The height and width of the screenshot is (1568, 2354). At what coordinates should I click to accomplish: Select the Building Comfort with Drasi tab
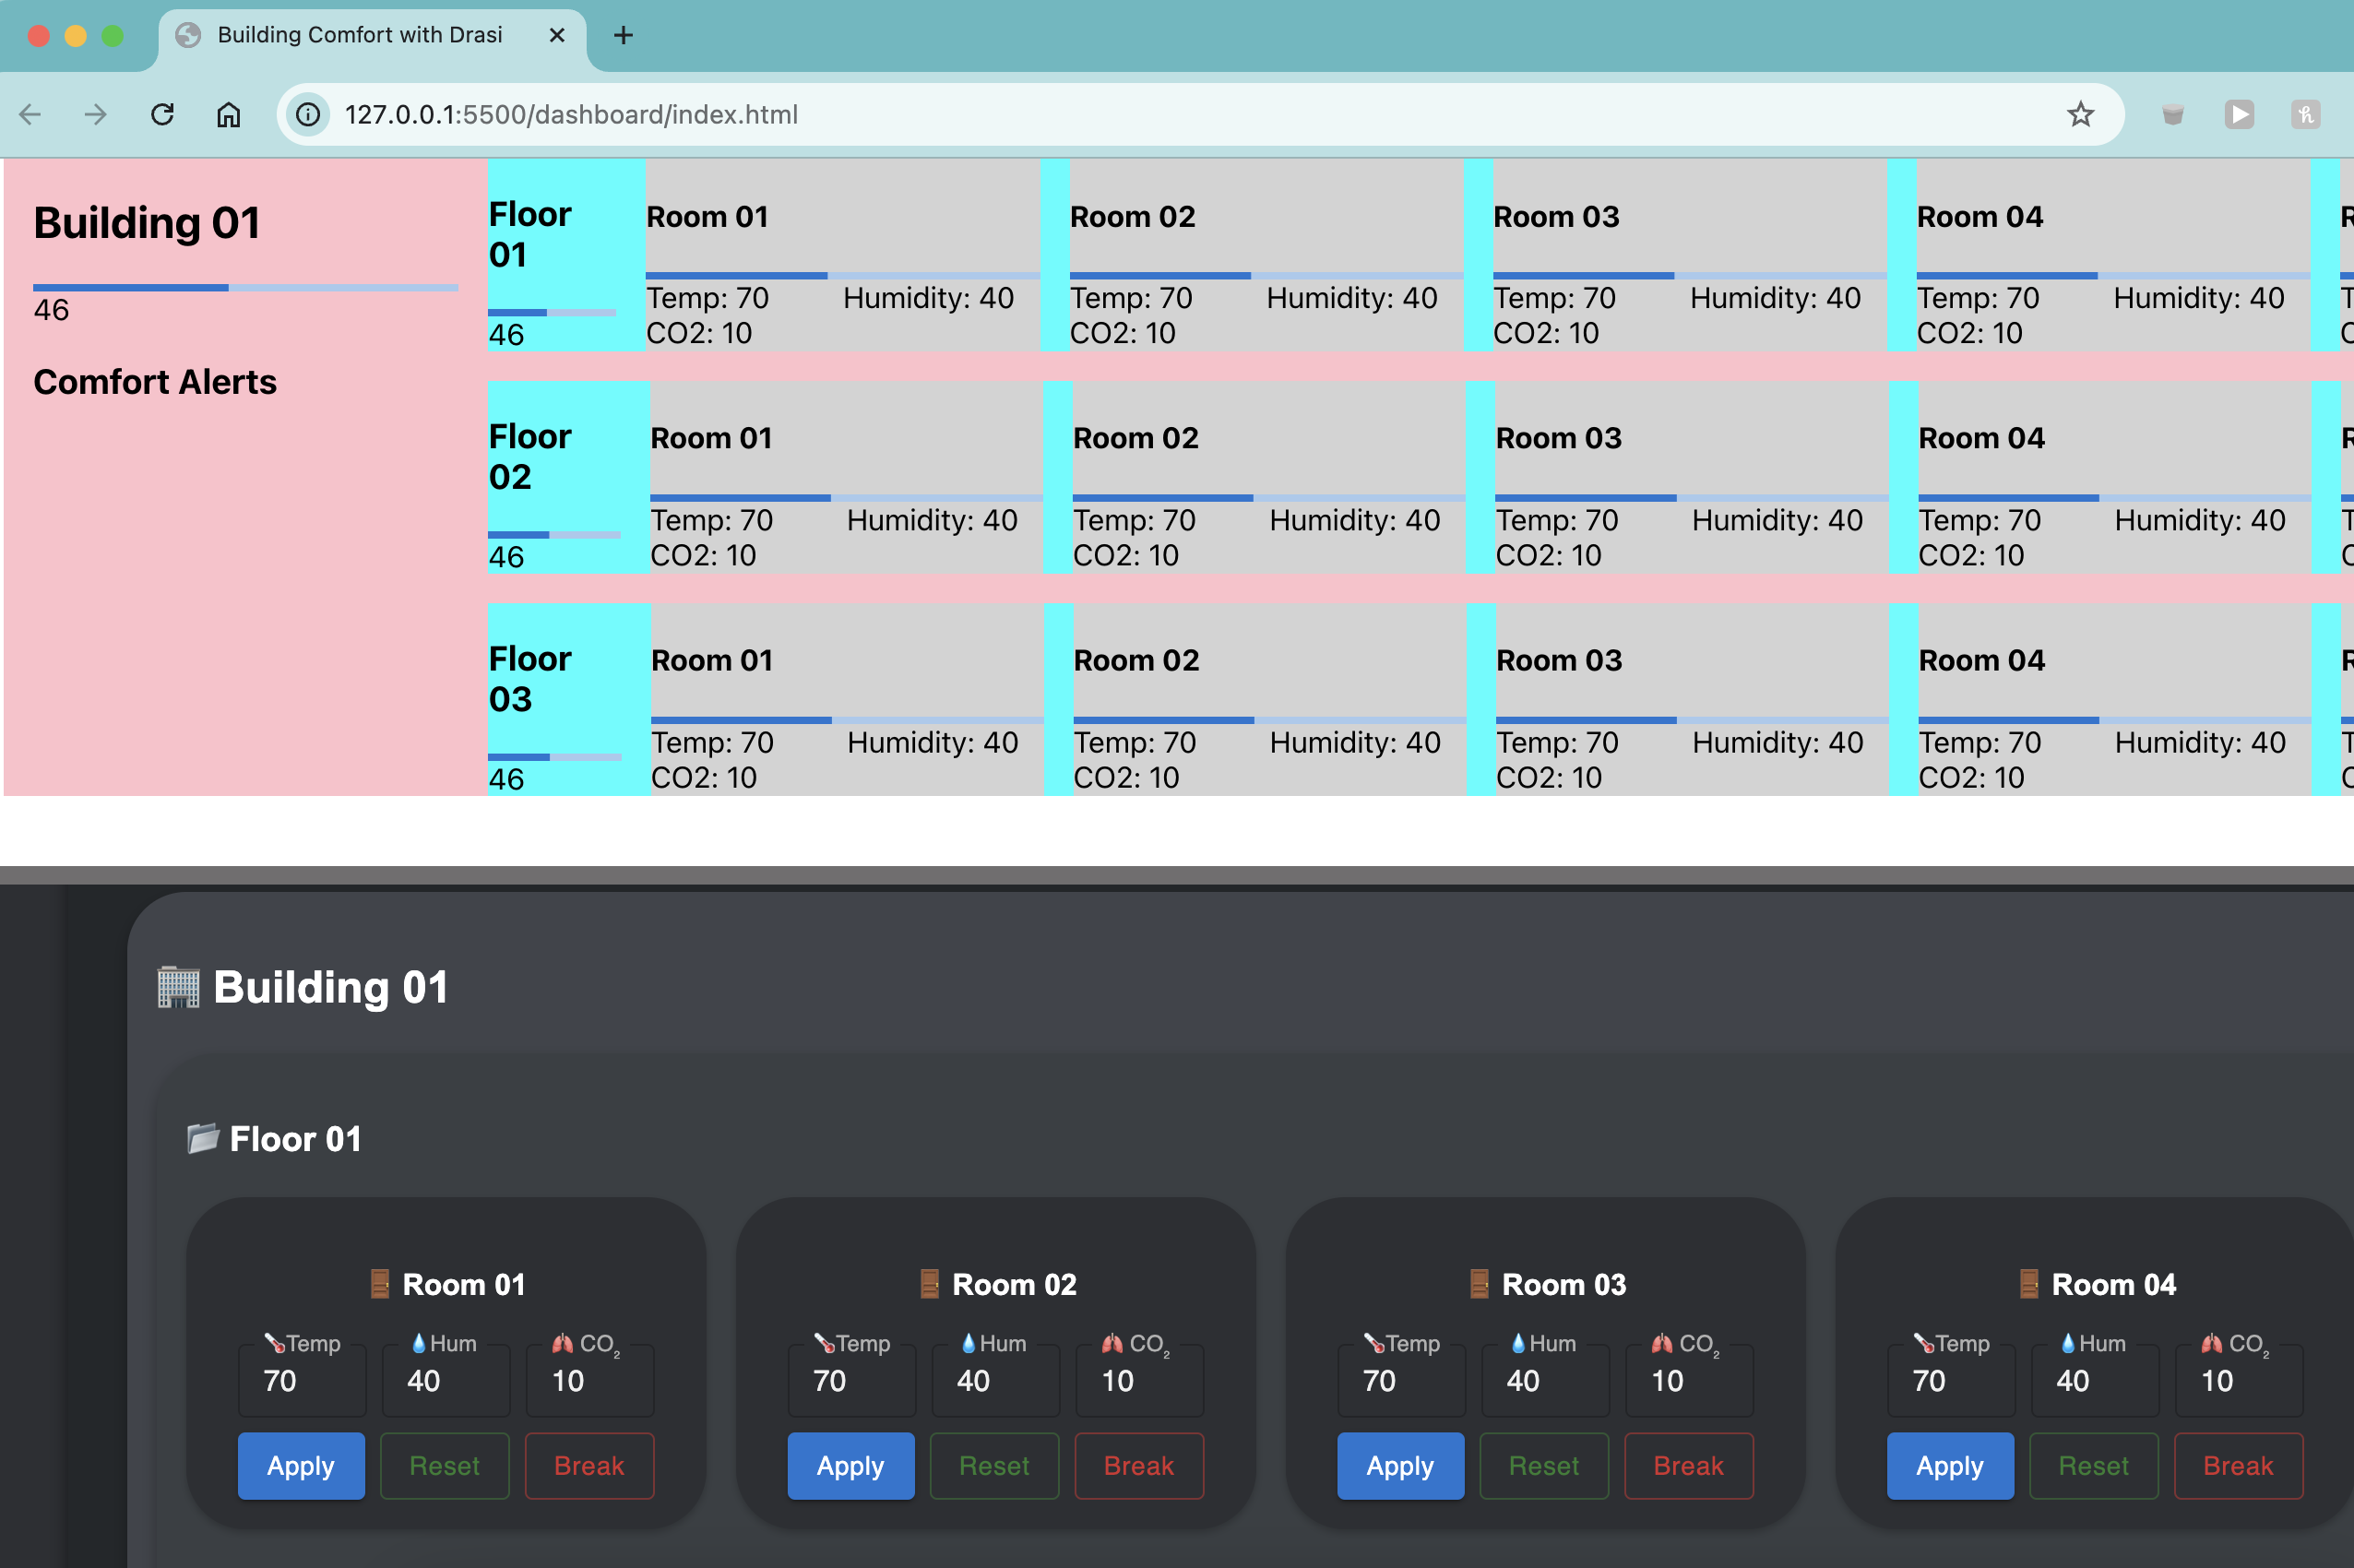tap(372, 36)
